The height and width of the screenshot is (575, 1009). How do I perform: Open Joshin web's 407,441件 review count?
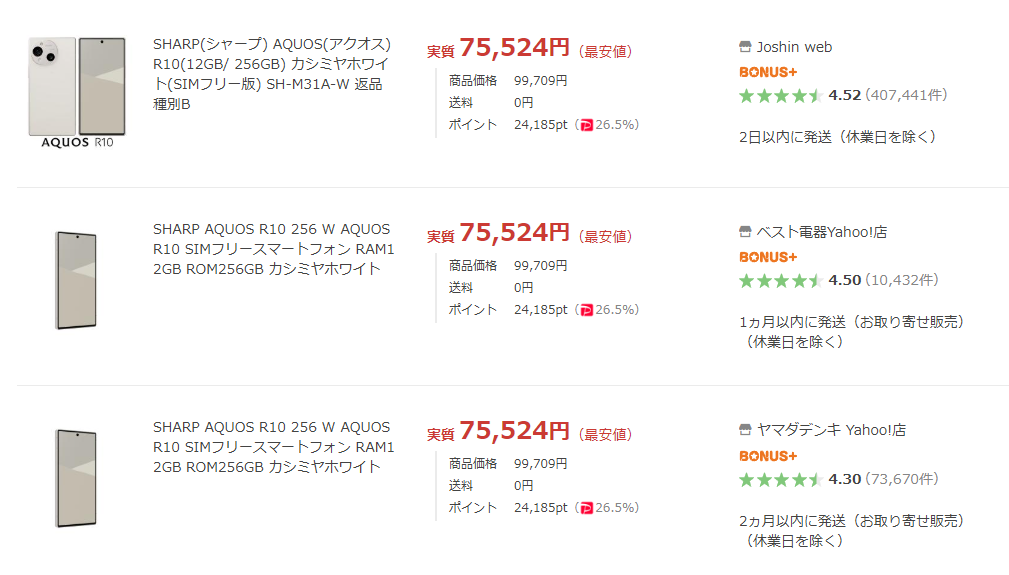[906, 95]
